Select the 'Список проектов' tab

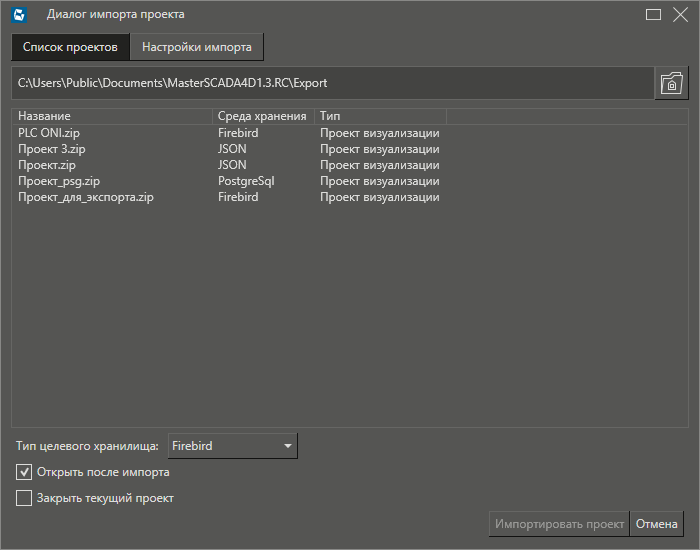coord(70,47)
